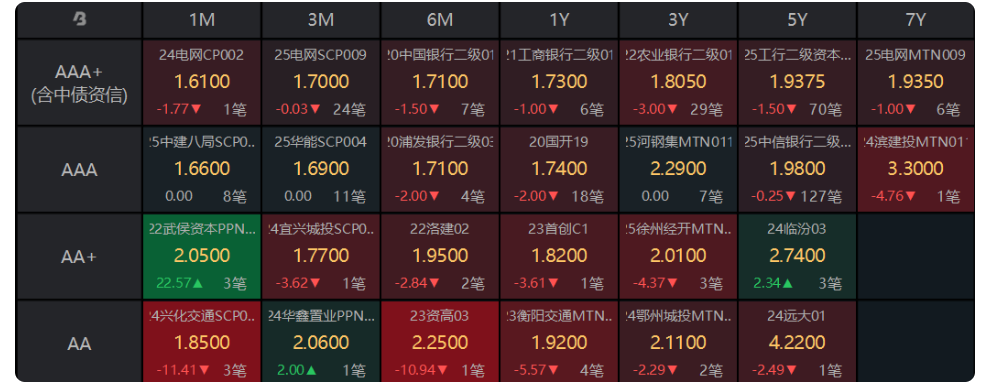Image resolution: width=986 pixels, height=385 pixels.
Task: Click the 24临汾03 bond at 2.7400
Action: pyautogui.click(x=797, y=257)
